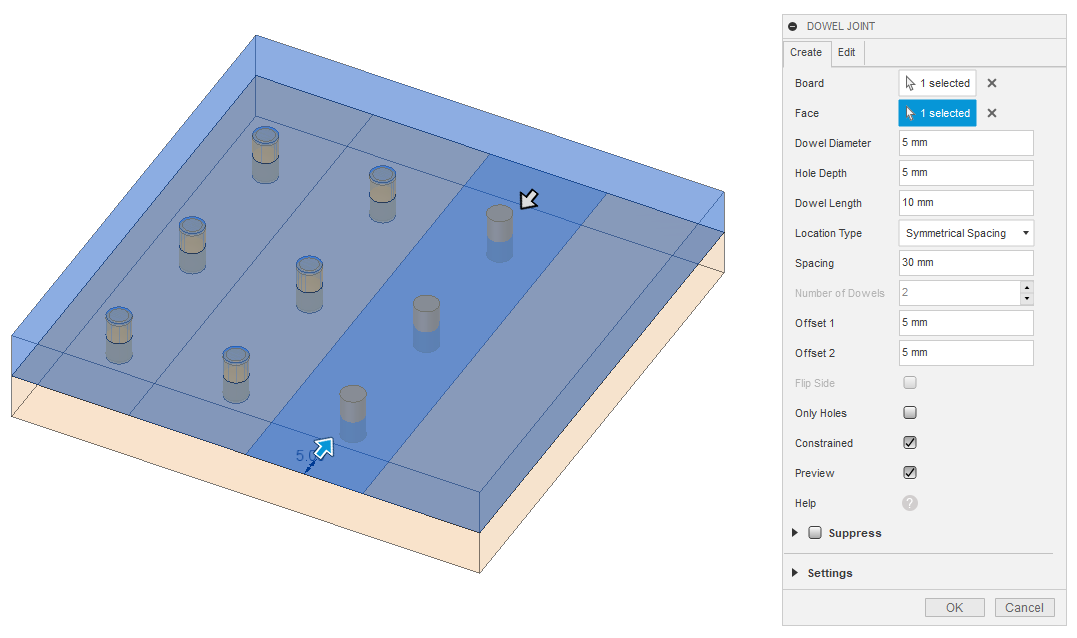Viewport: 1077px width, 638px height.
Task: Click the Dowel Diameter input field
Action: (966, 143)
